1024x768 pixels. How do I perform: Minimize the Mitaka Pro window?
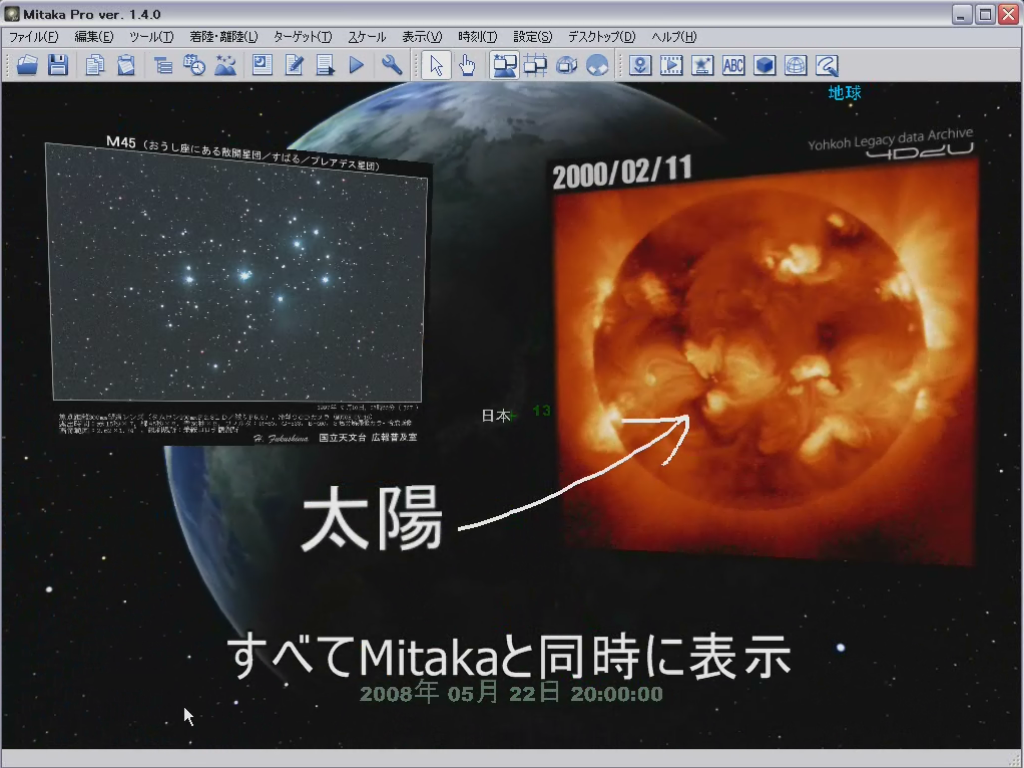(961, 14)
